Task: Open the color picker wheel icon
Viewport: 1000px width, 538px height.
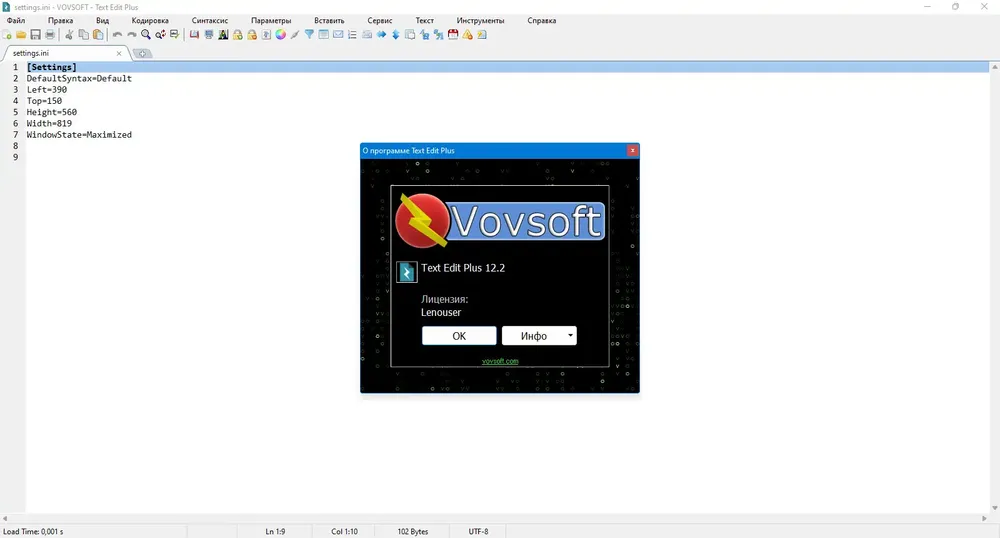Action: point(281,34)
